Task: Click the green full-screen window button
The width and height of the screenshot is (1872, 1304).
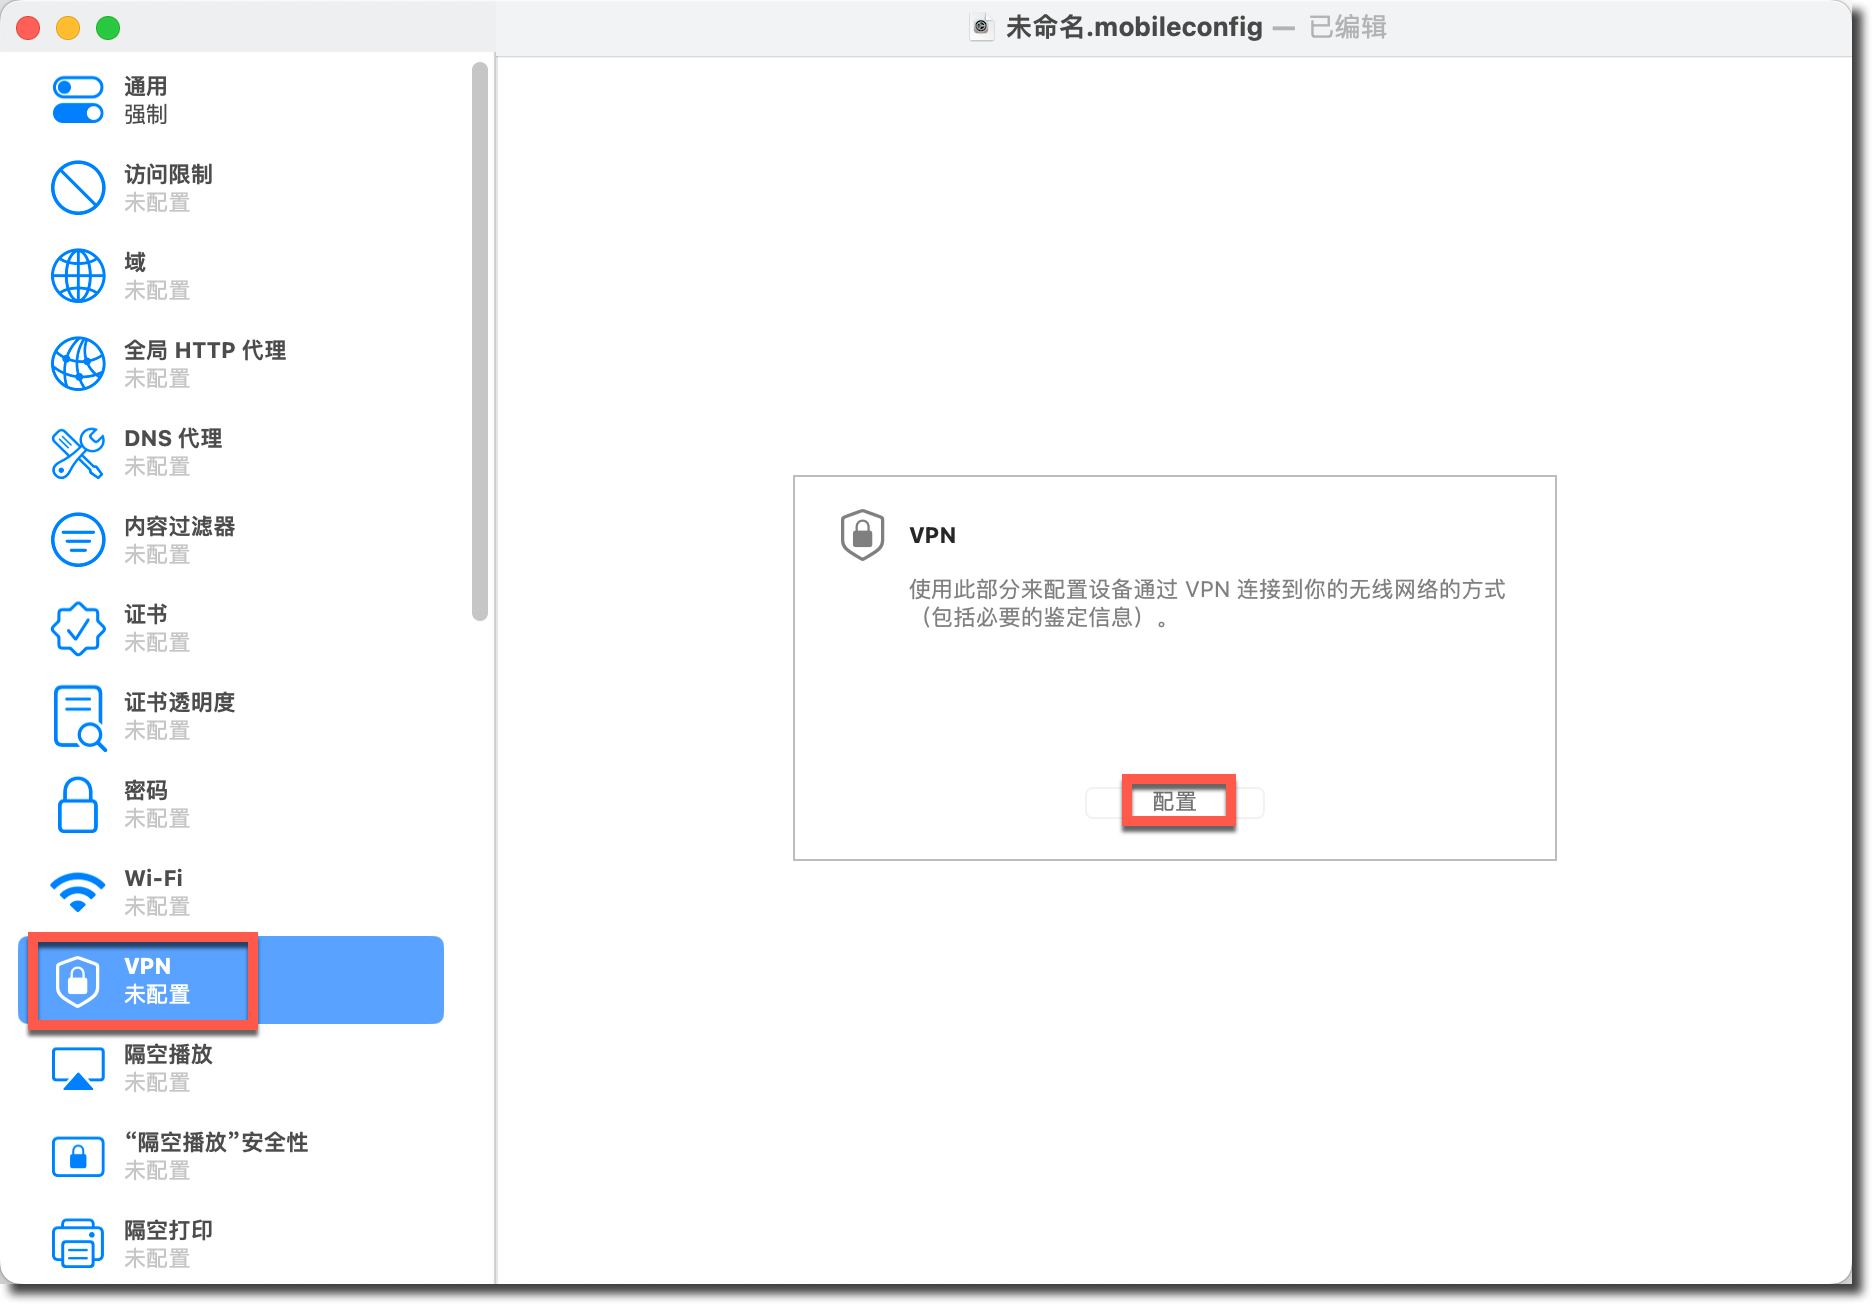Action: (x=108, y=28)
